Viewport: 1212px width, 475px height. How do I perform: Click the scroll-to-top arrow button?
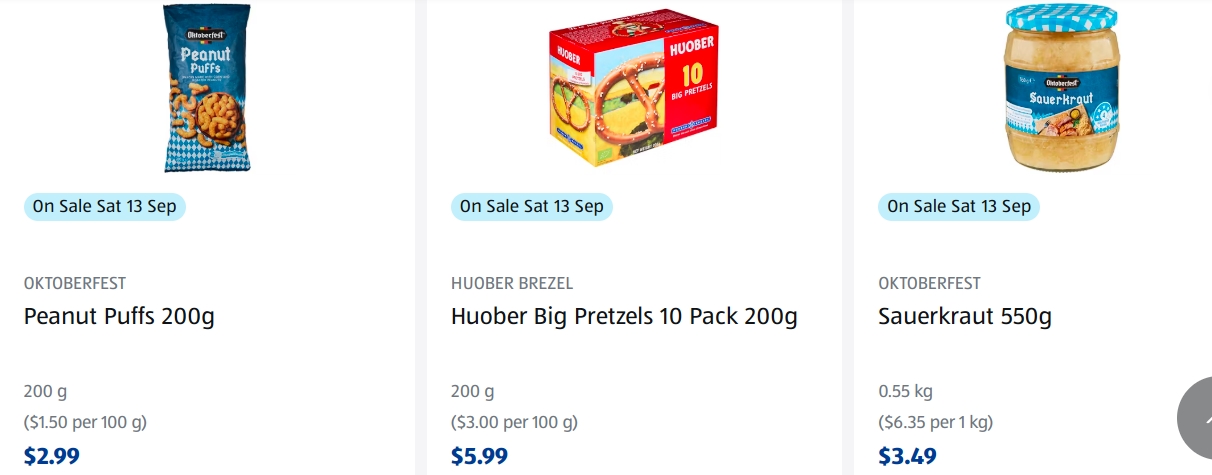point(1197,418)
